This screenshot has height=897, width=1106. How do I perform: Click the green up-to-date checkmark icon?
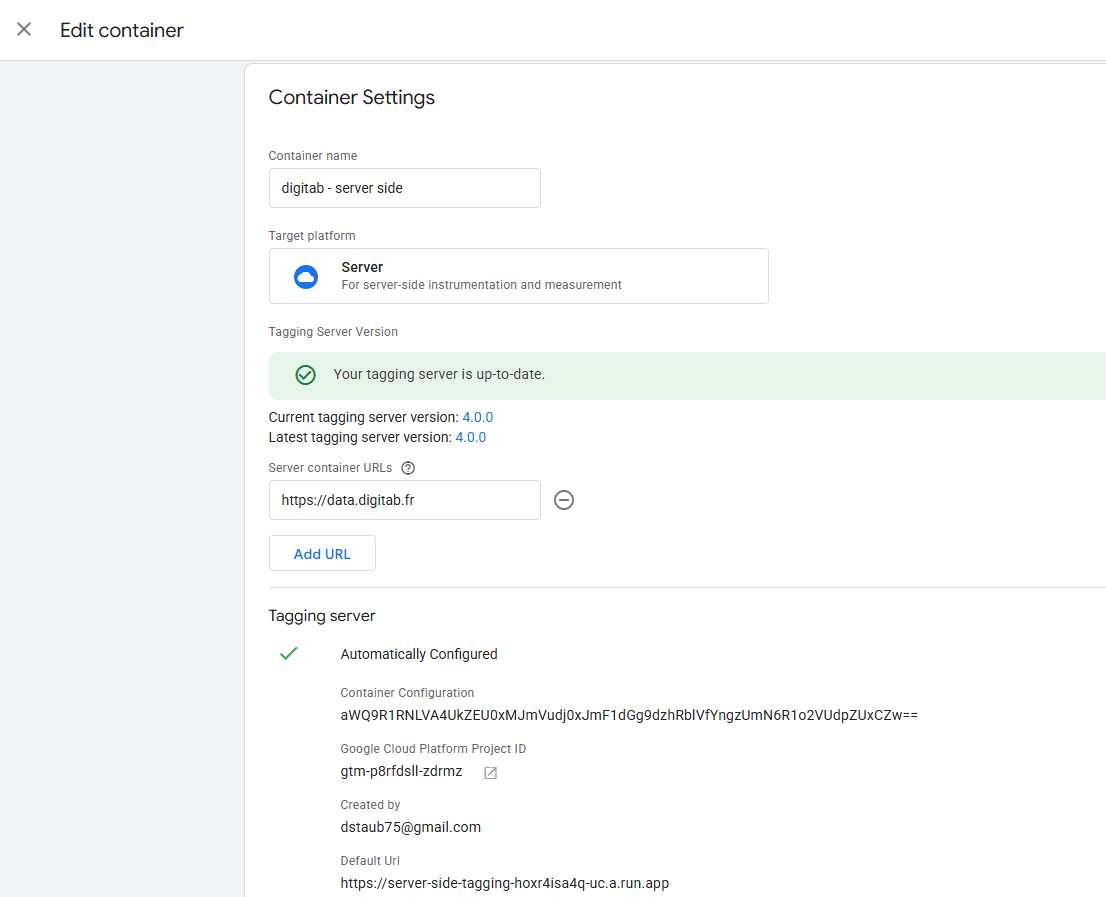[x=305, y=374]
